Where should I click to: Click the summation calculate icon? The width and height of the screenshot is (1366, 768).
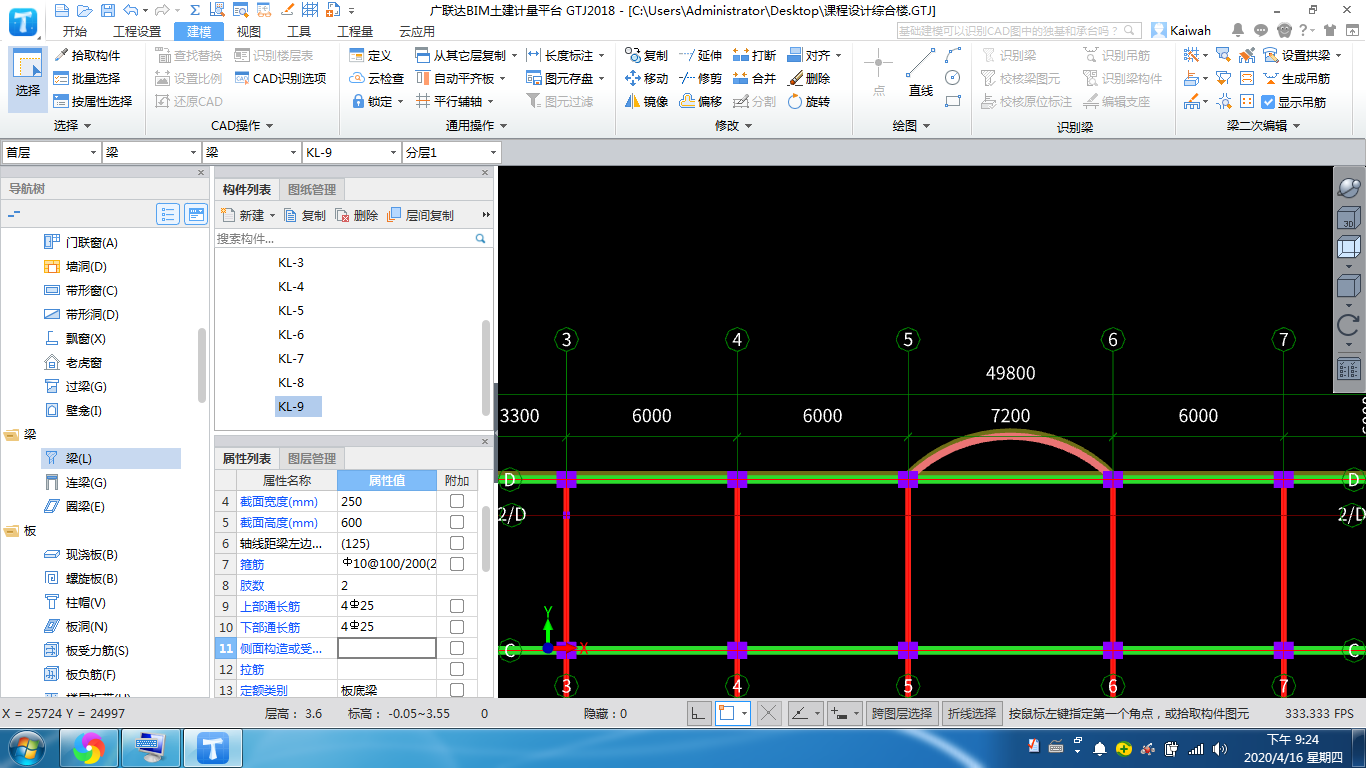pos(193,10)
